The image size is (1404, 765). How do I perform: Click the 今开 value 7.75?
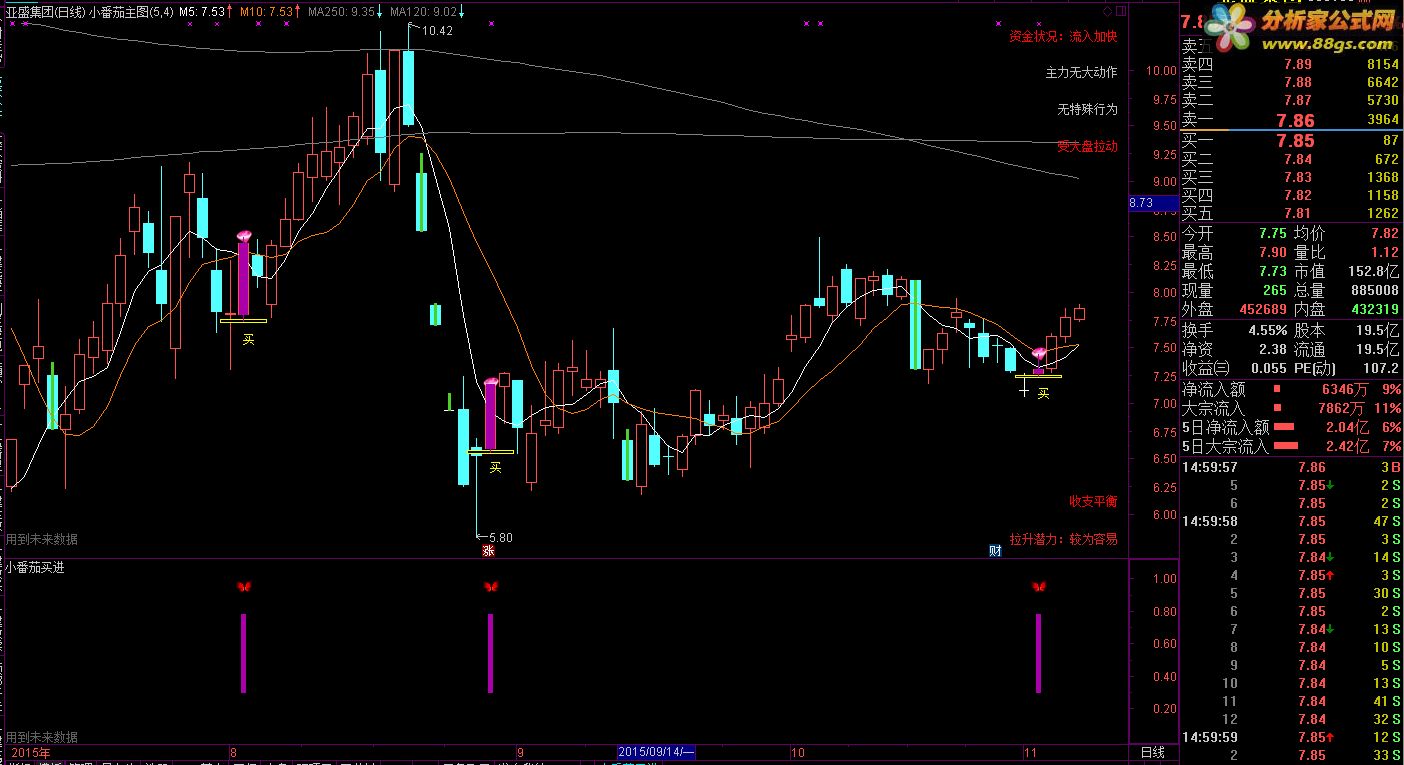click(x=1271, y=233)
